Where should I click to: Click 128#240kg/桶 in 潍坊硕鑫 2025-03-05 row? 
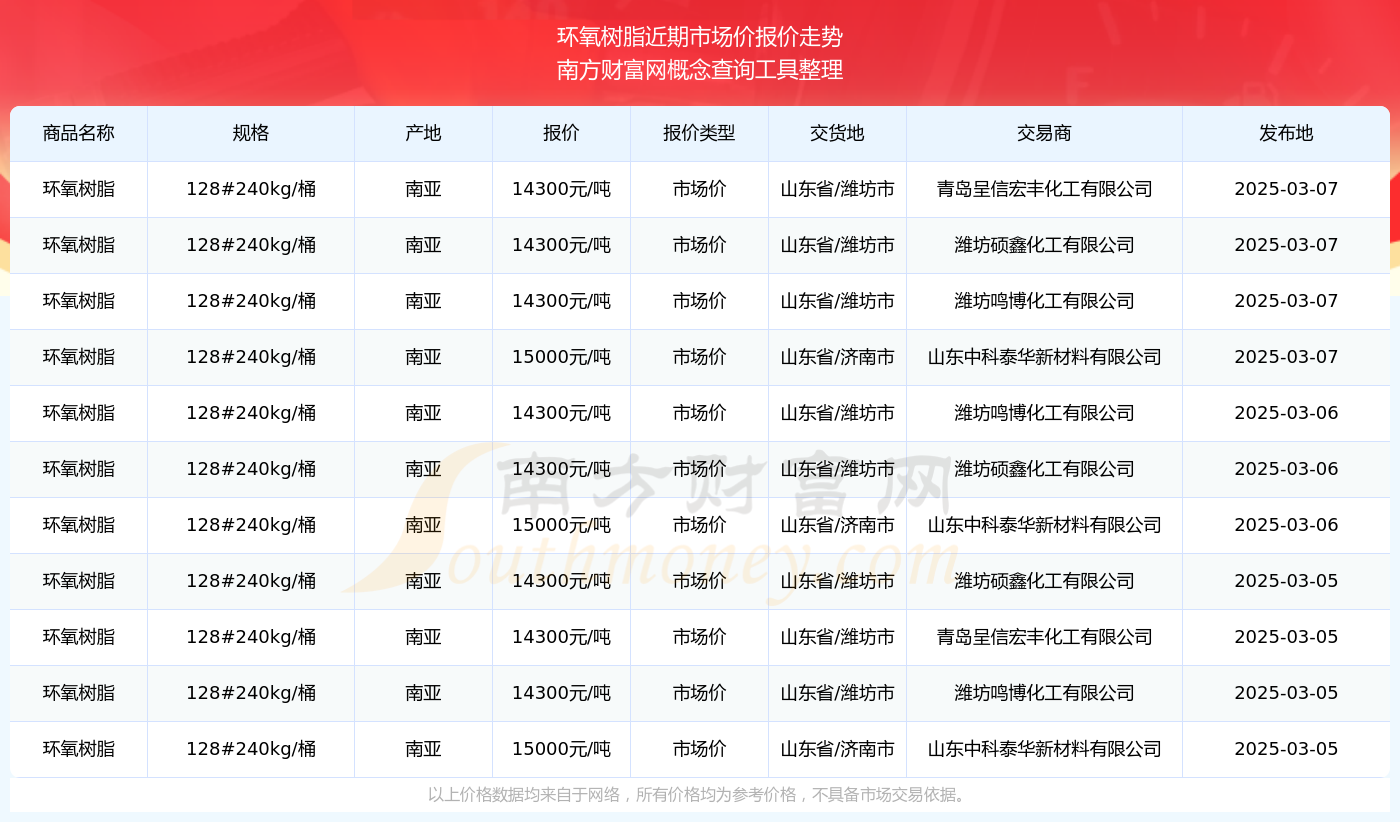(251, 581)
